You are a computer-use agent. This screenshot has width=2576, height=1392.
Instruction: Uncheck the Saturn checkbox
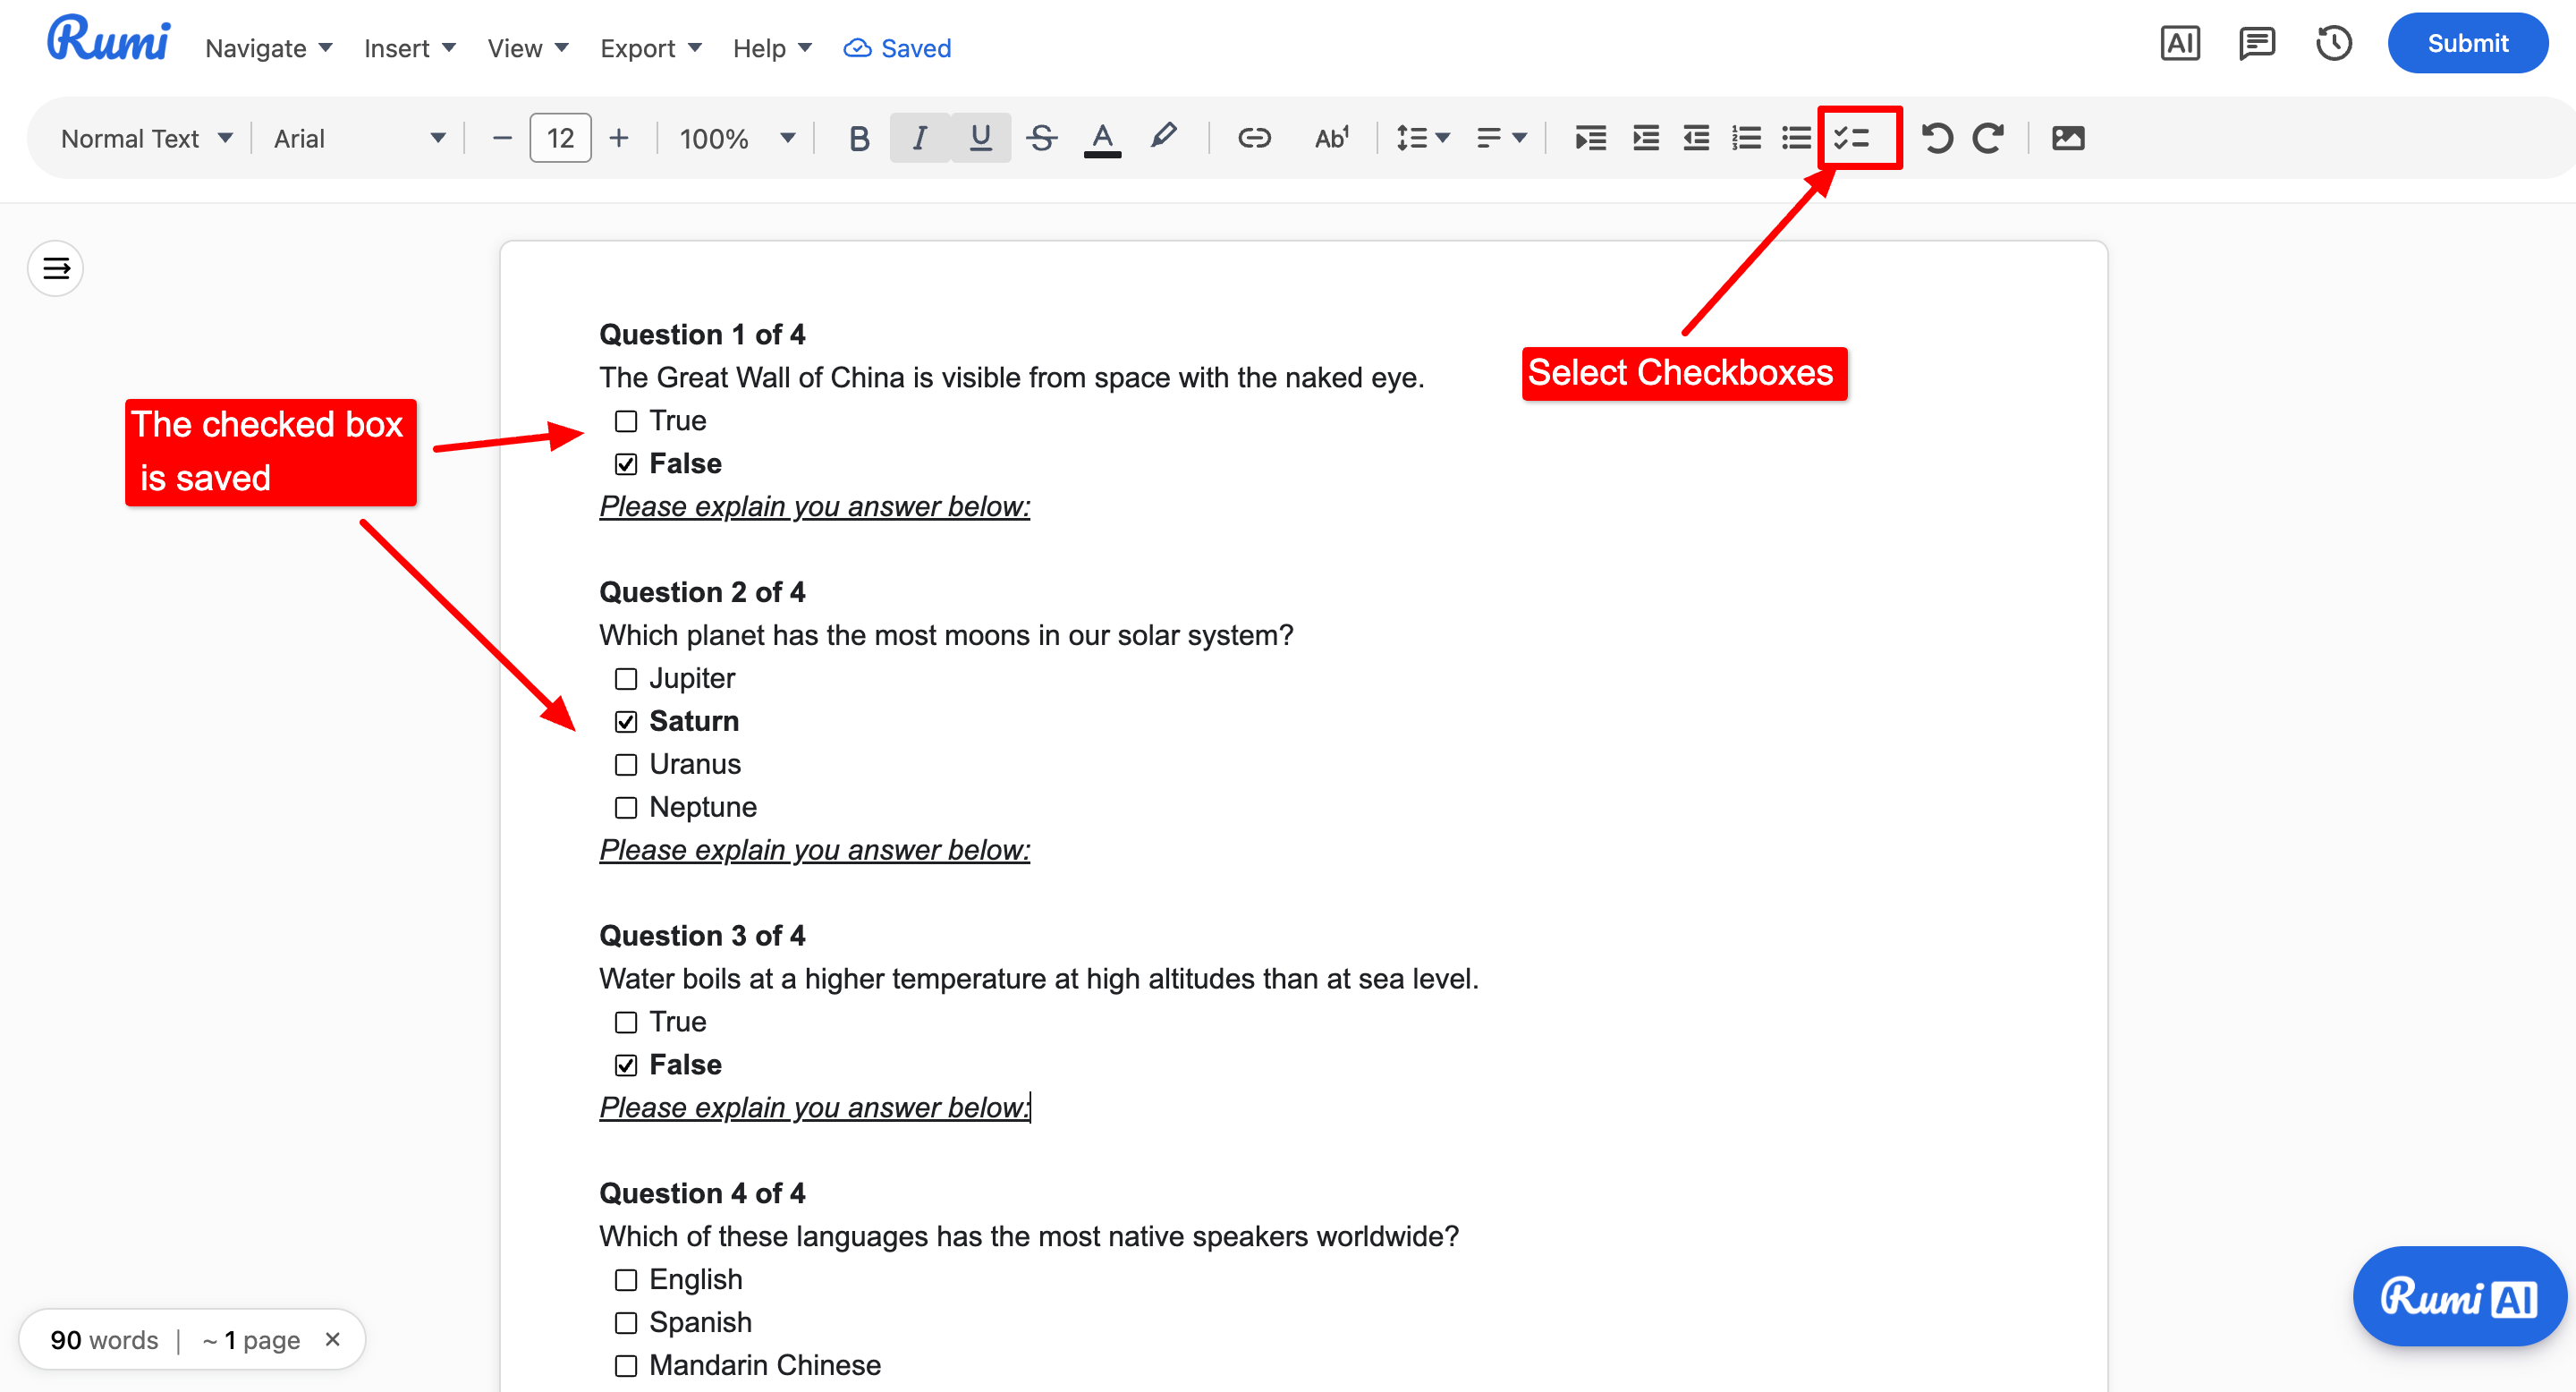[x=626, y=722]
